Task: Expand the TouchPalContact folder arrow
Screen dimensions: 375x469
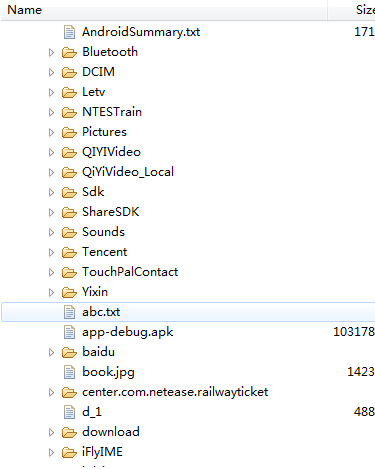Action: click(x=51, y=272)
